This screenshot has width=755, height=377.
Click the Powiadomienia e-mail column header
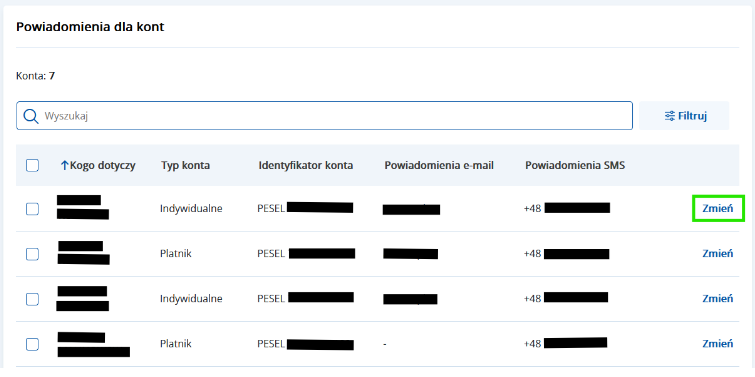click(x=439, y=166)
